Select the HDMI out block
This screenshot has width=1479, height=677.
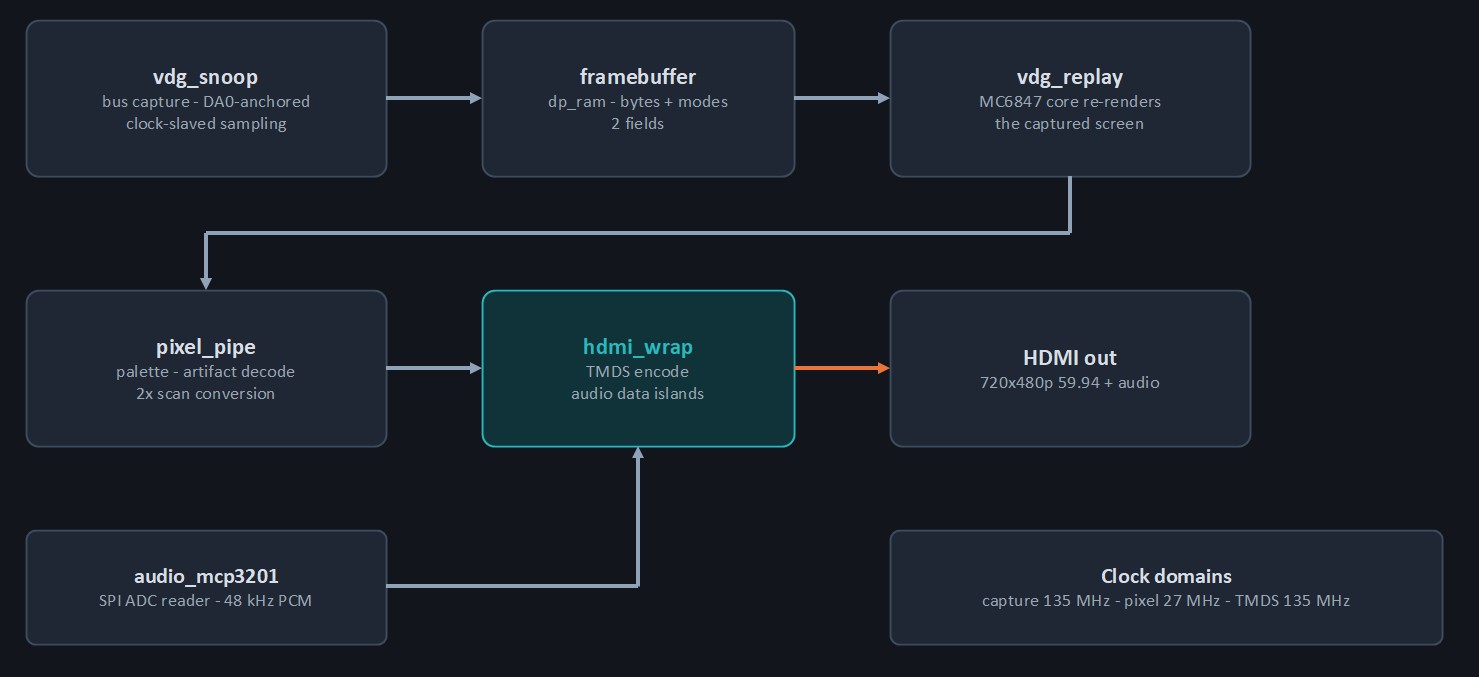pyautogui.click(x=1070, y=369)
